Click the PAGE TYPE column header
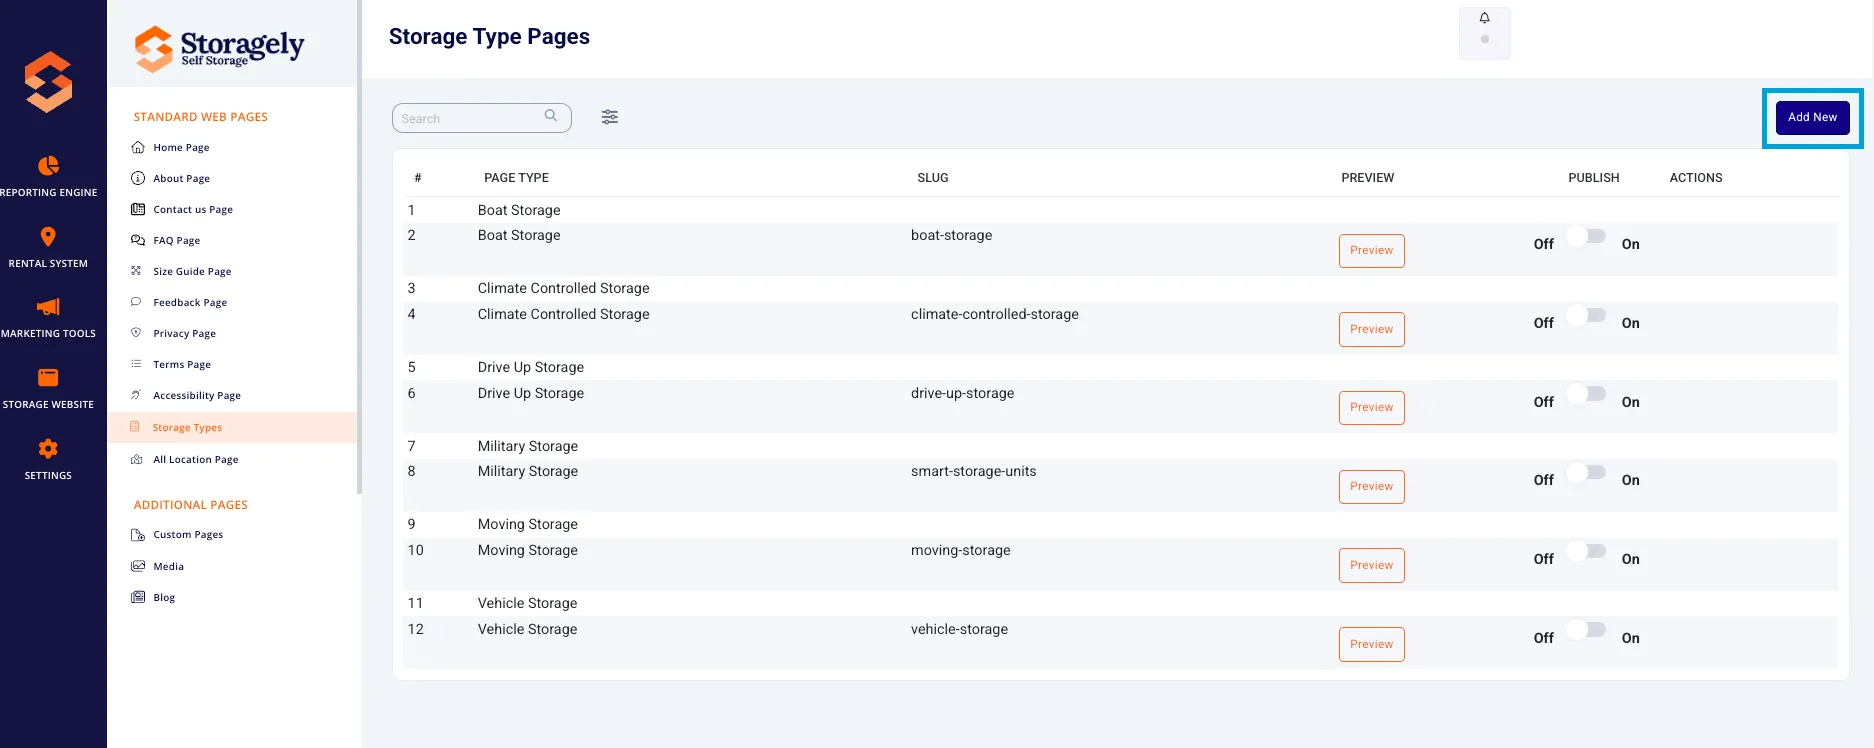Screen dimensions: 1874x748 pos(516,178)
